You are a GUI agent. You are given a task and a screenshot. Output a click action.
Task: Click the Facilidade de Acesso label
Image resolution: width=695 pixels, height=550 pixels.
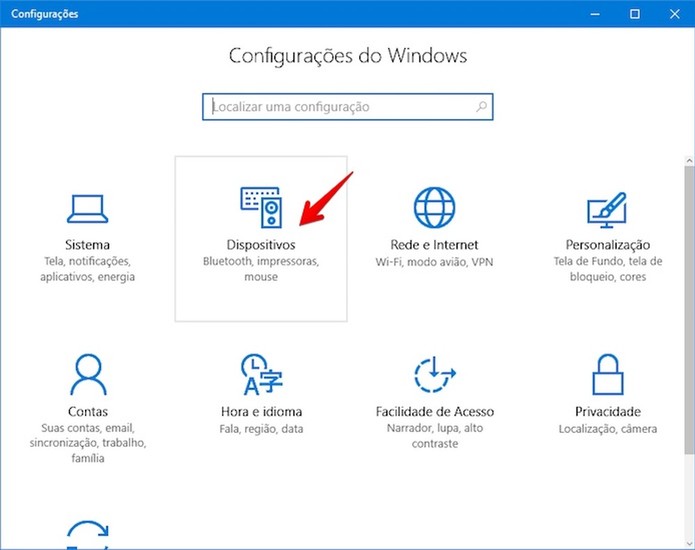[435, 412]
